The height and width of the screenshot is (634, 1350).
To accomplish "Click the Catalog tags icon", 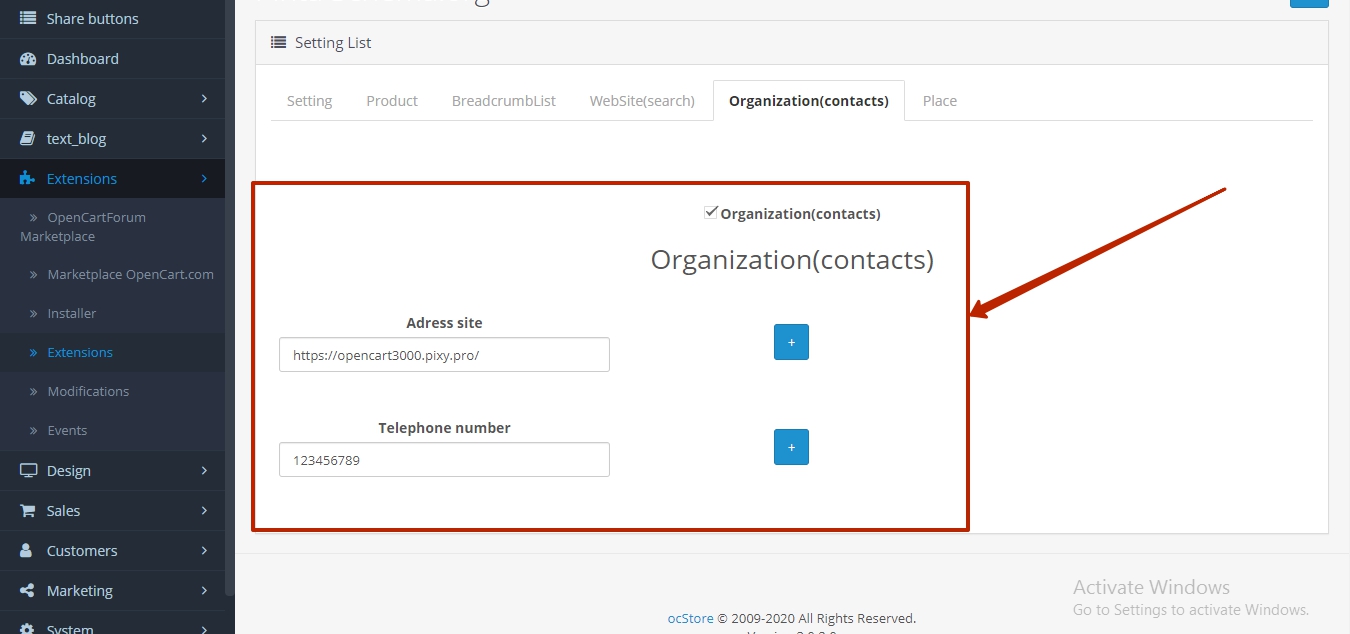I will pos(28,99).
